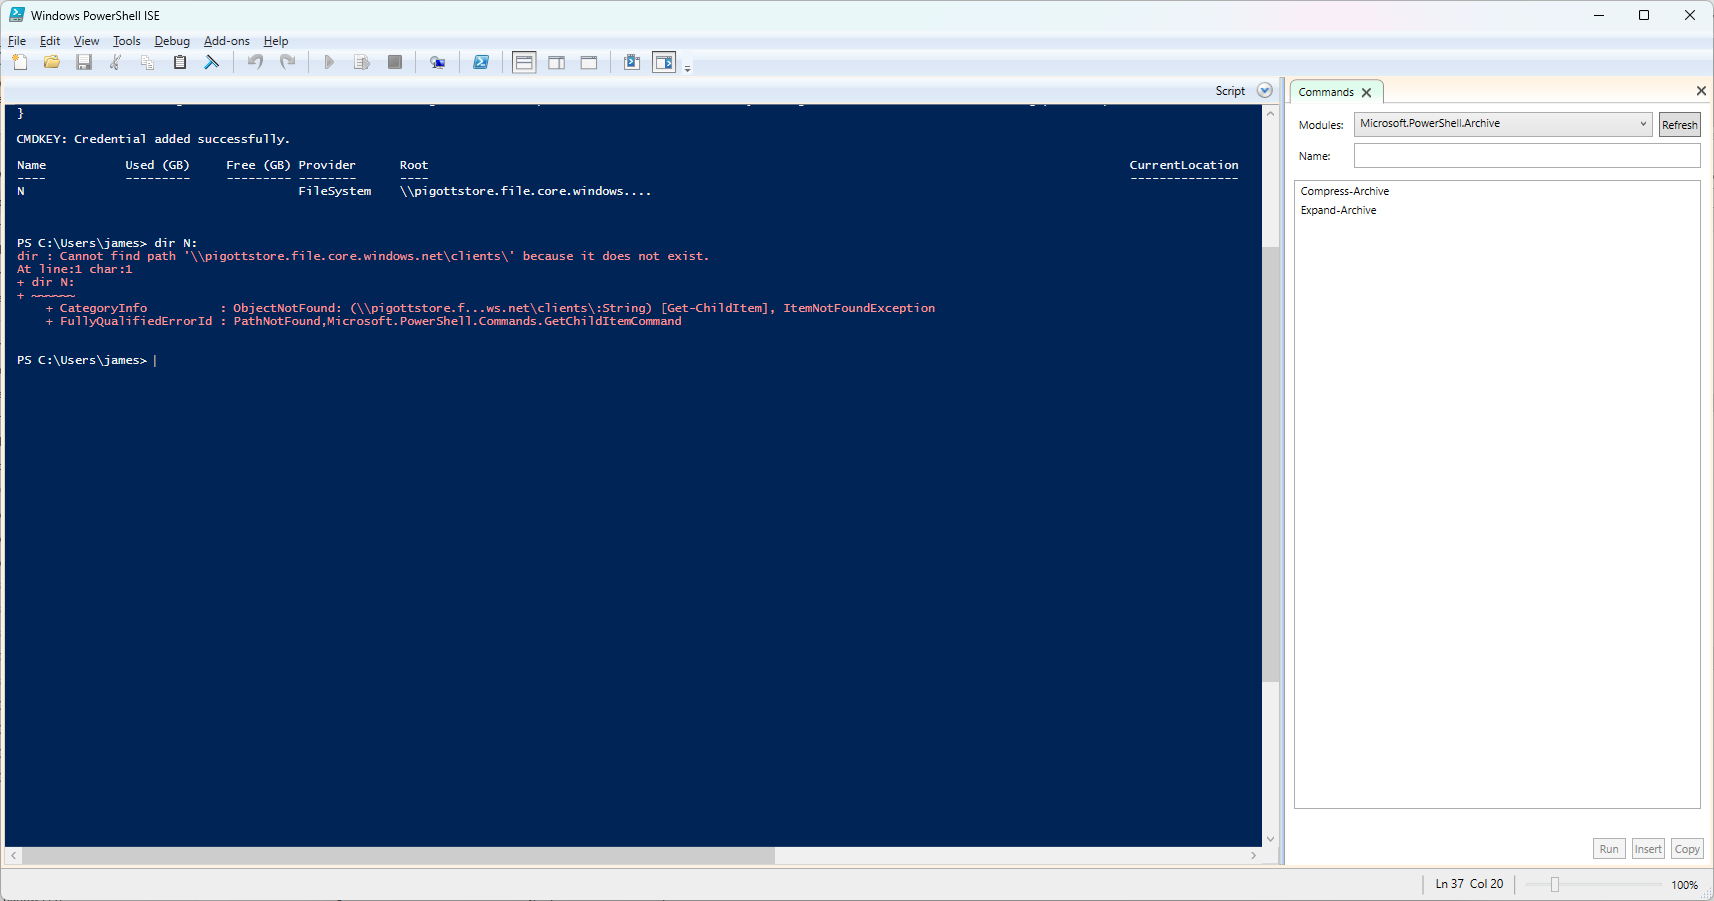This screenshot has height=901, width=1714.
Task: Run the script with the green Run icon
Action: pyautogui.click(x=330, y=62)
